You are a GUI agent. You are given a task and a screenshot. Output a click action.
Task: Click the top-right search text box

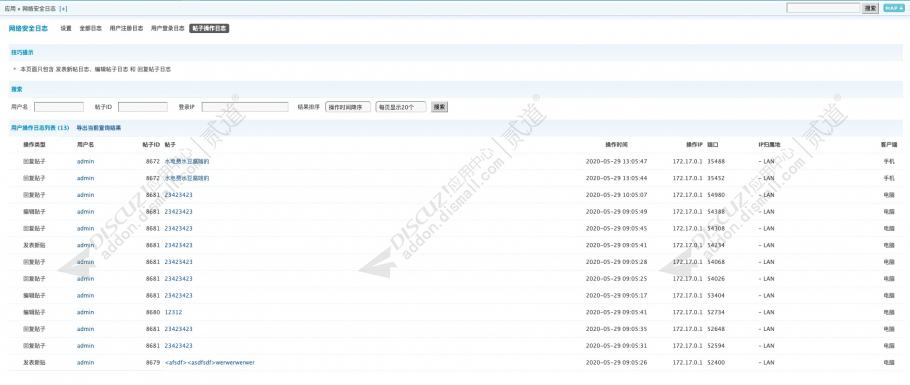[x=823, y=8]
